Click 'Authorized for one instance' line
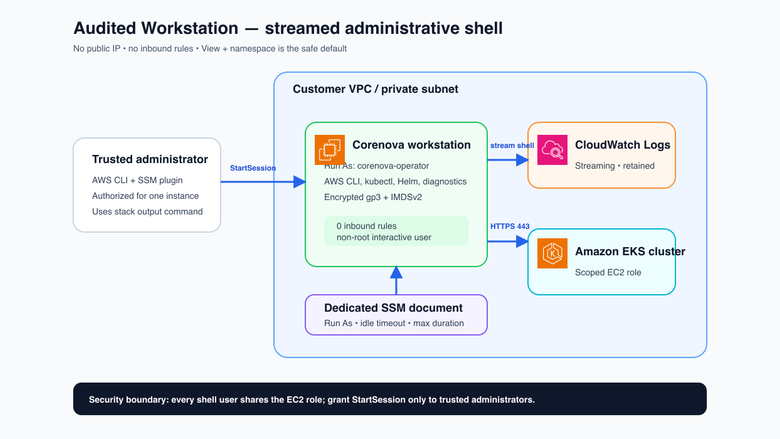Viewport: 780px width, 439px height. 145,196
